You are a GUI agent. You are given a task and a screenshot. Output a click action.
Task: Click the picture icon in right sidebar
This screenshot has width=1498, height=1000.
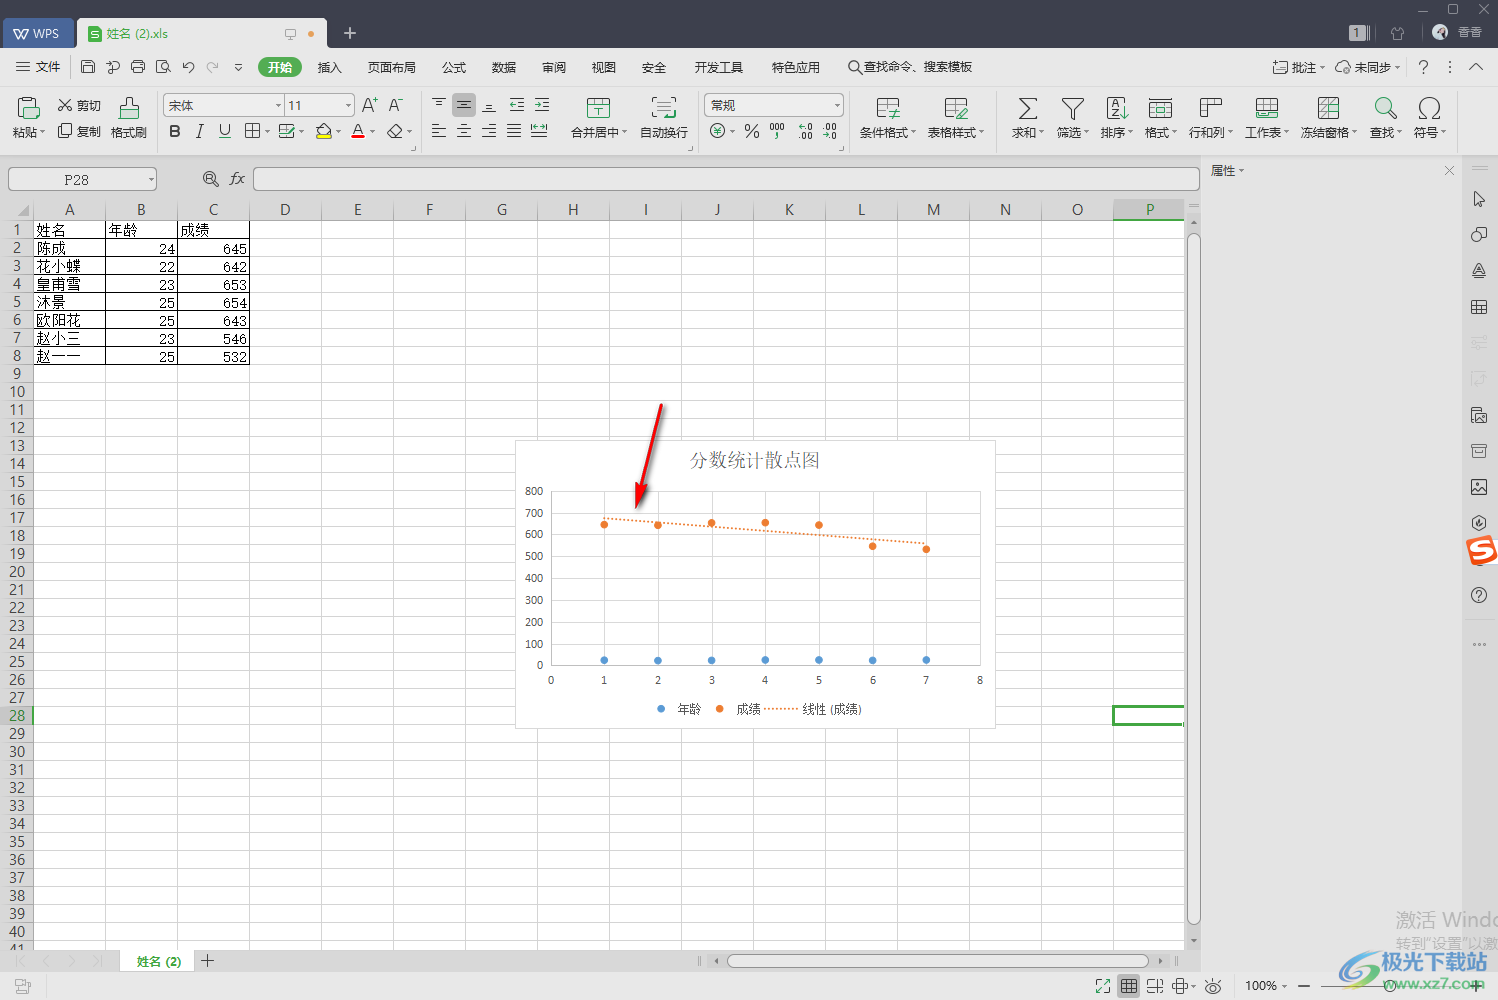point(1479,487)
